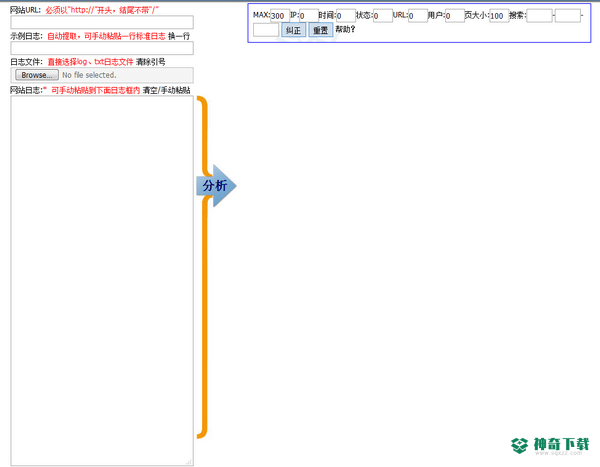
Task: Click the Browse... file button
Action: point(37,75)
